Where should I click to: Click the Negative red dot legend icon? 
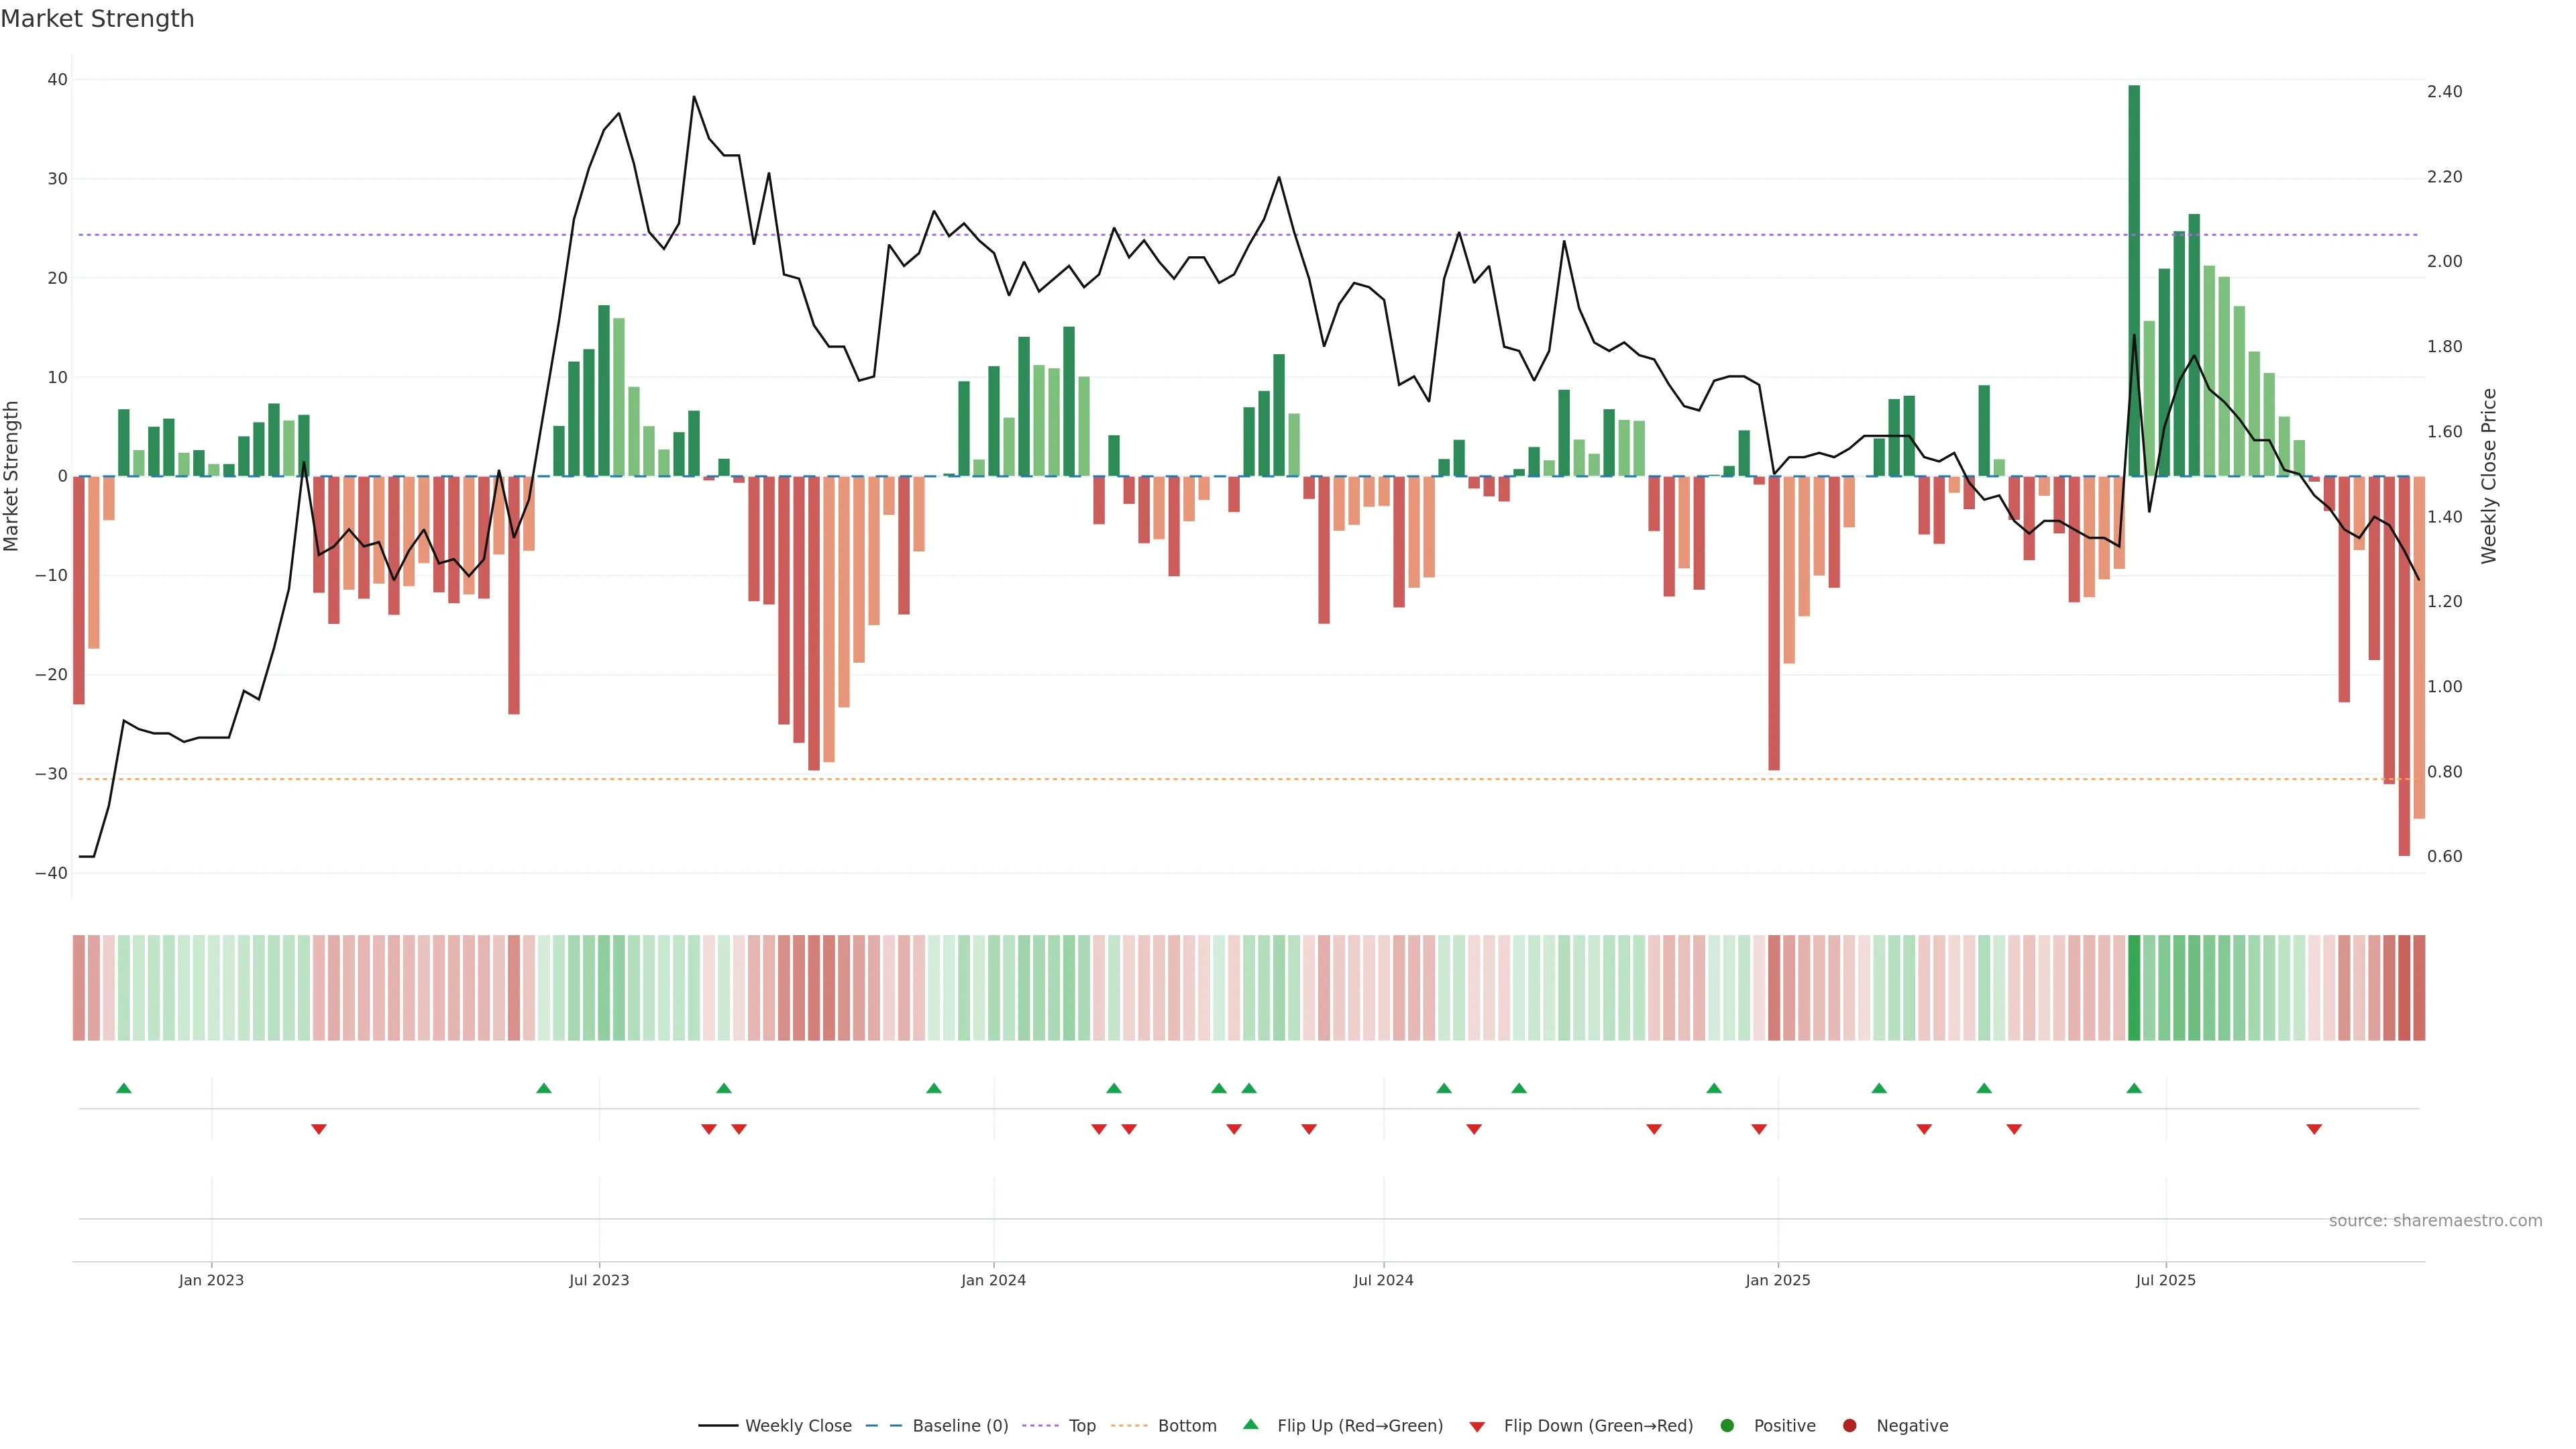point(1849,1426)
